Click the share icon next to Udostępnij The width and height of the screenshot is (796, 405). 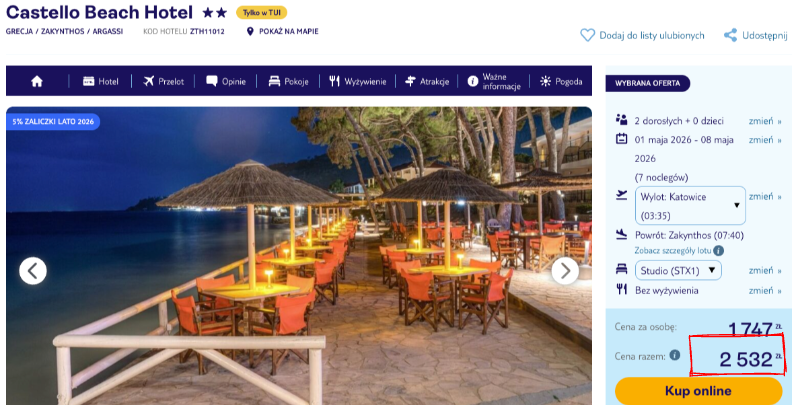(x=731, y=35)
